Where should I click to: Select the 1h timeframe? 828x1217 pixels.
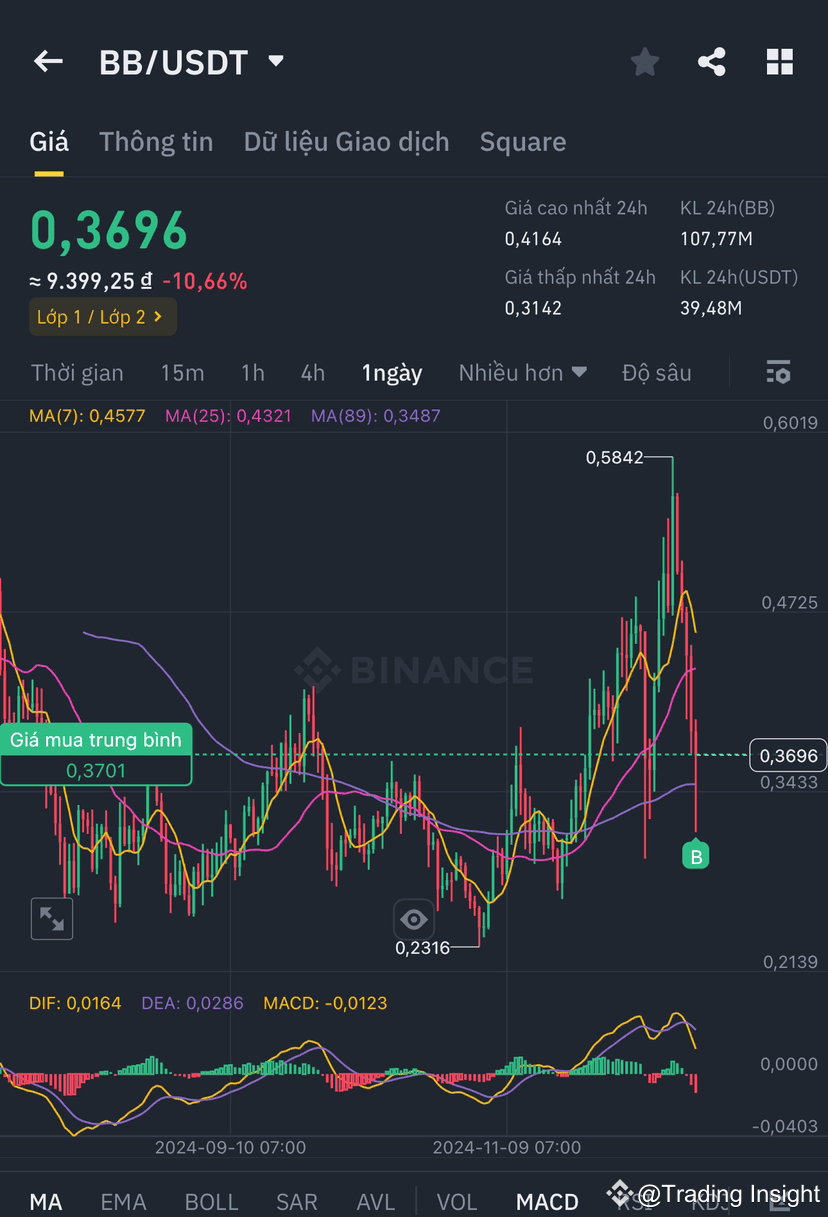coord(253,373)
